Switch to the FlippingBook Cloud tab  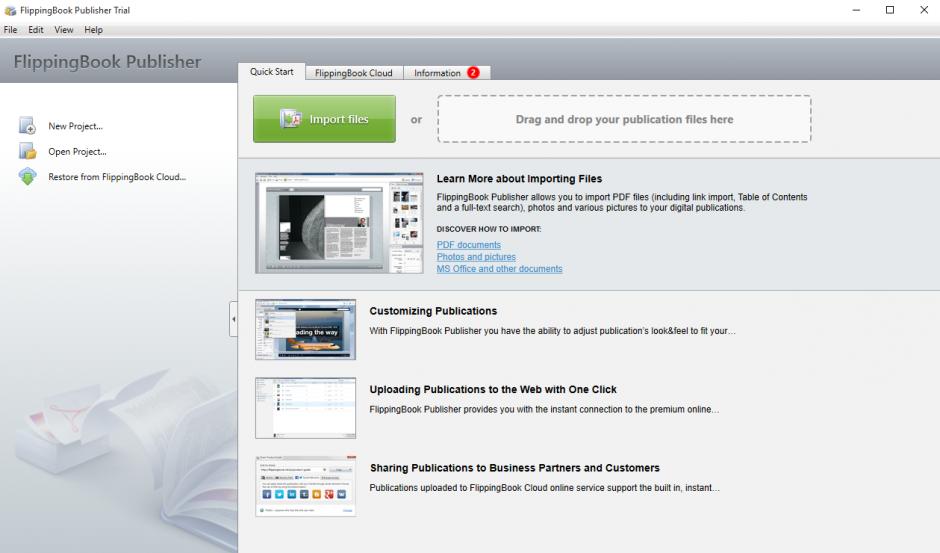tap(354, 73)
